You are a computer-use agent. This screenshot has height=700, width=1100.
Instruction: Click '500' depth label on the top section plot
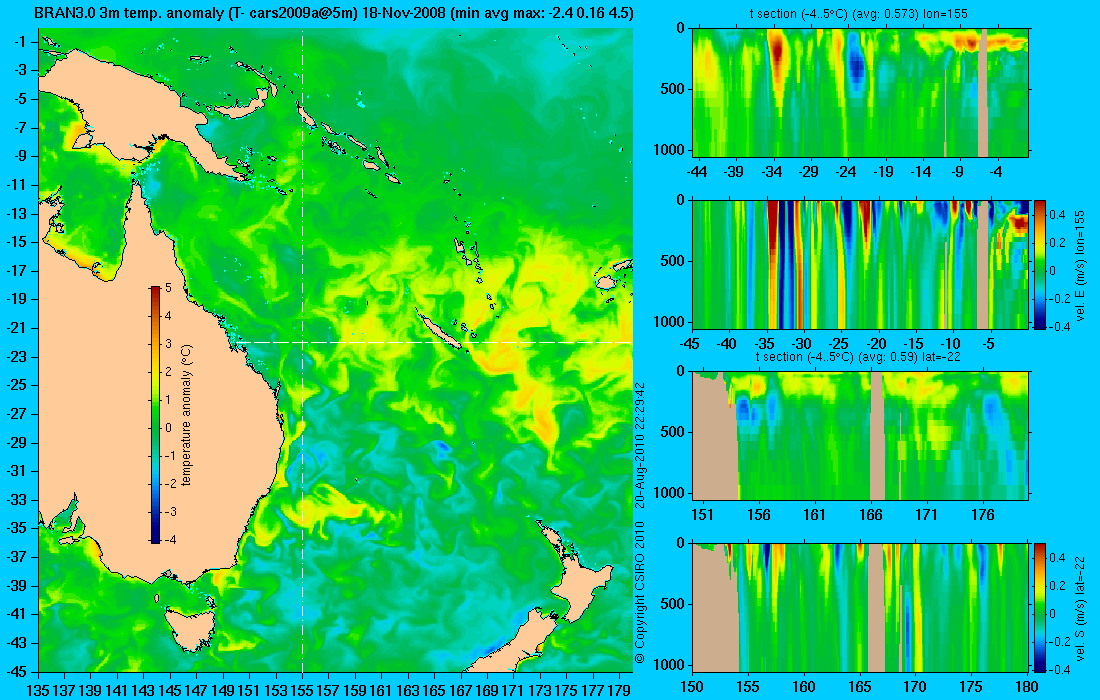click(x=673, y=89)
